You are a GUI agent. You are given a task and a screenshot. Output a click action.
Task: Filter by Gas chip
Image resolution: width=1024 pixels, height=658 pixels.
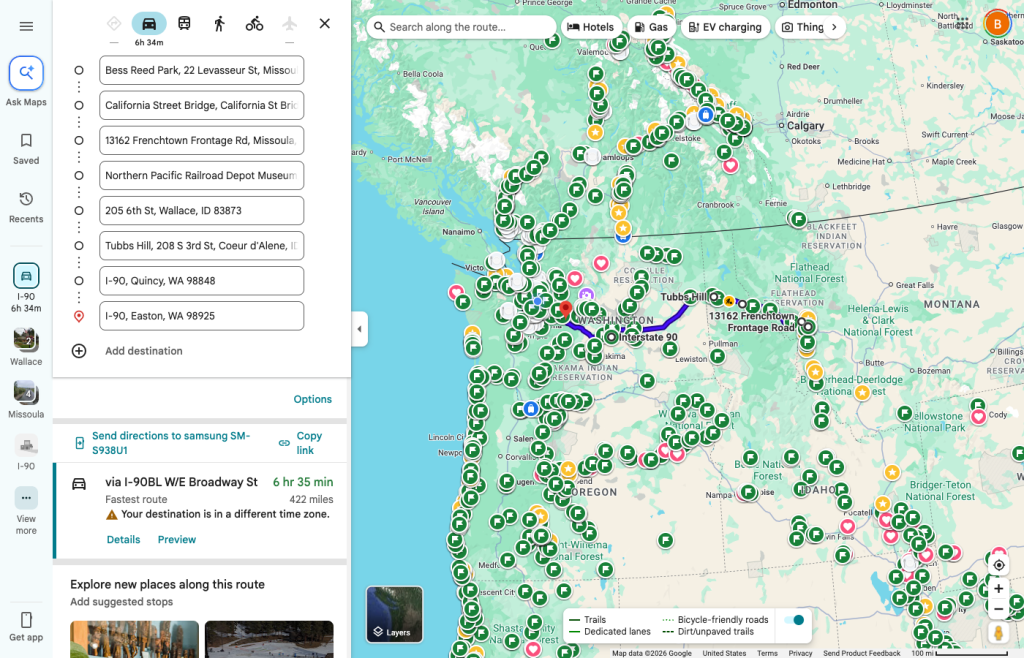point(651,27)
